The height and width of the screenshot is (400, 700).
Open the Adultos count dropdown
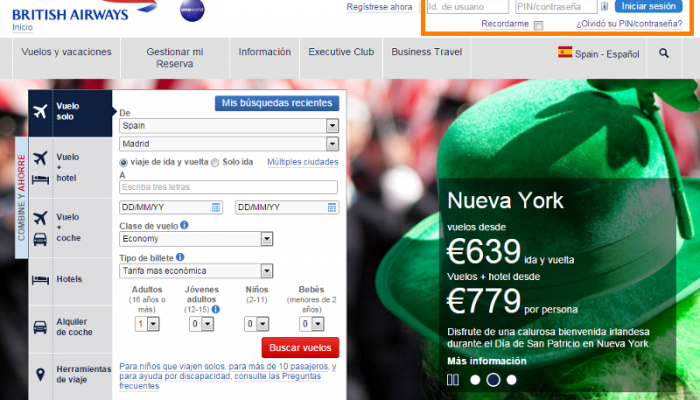(147, 324)
